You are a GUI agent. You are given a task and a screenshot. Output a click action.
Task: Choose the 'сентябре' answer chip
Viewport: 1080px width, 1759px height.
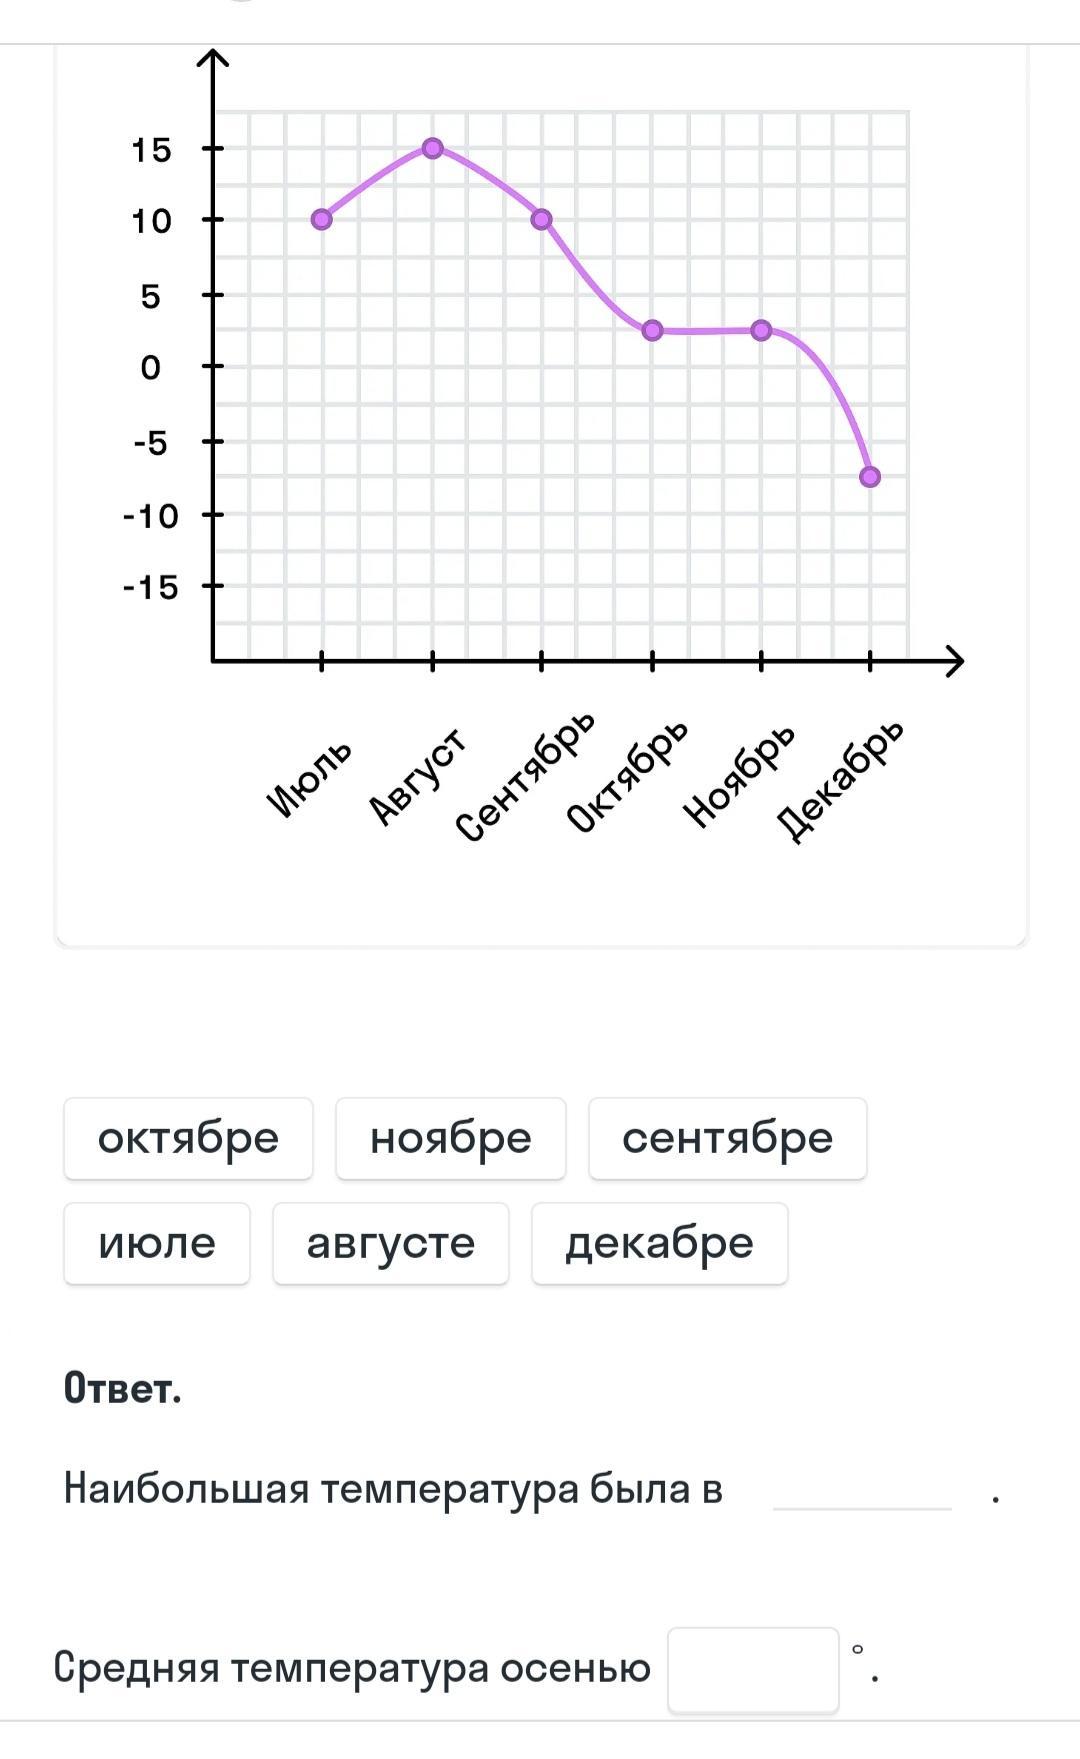pos(727,1139)
